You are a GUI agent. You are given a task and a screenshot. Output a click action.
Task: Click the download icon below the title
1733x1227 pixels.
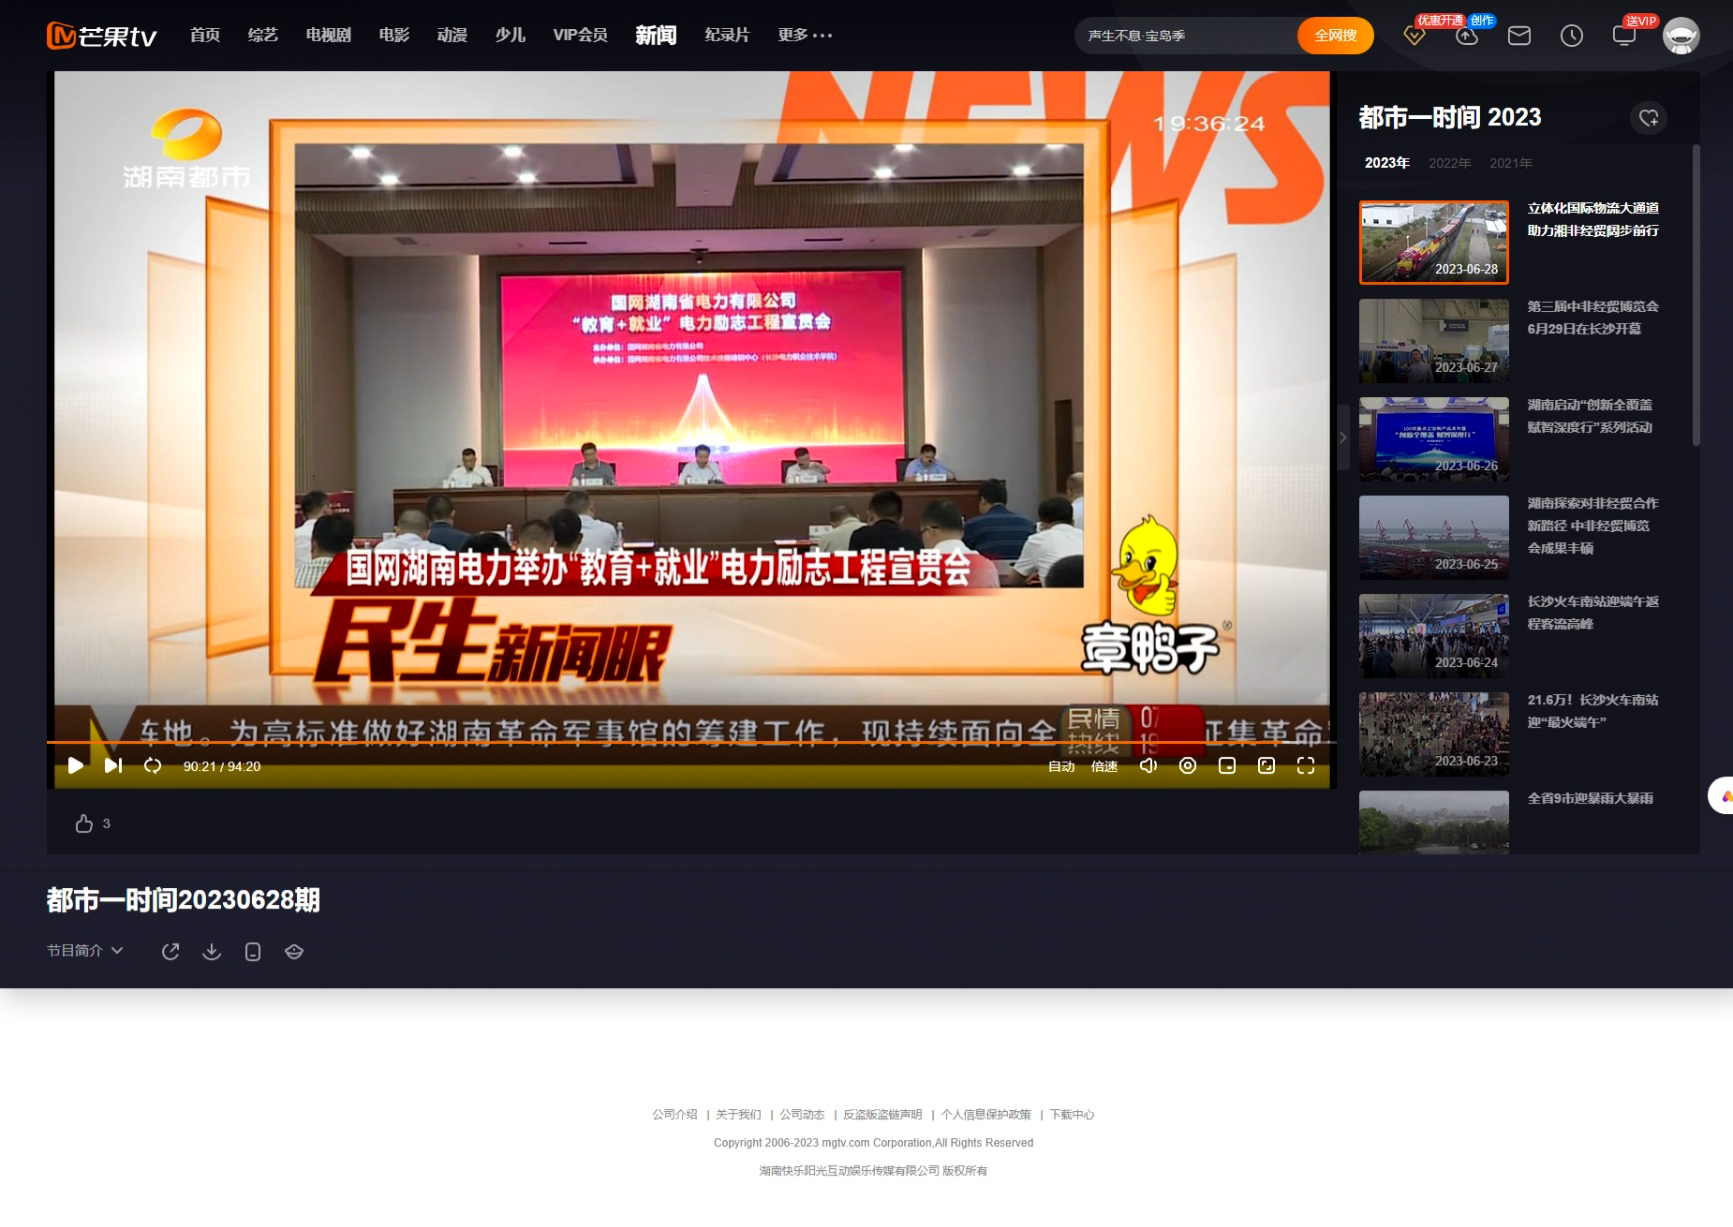[x=211, y=951]
